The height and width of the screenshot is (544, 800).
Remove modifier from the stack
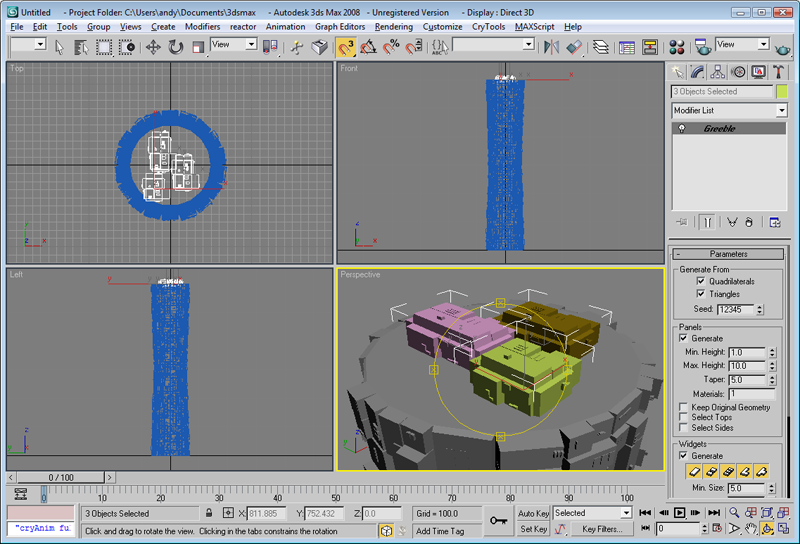[x=748, y=222]
